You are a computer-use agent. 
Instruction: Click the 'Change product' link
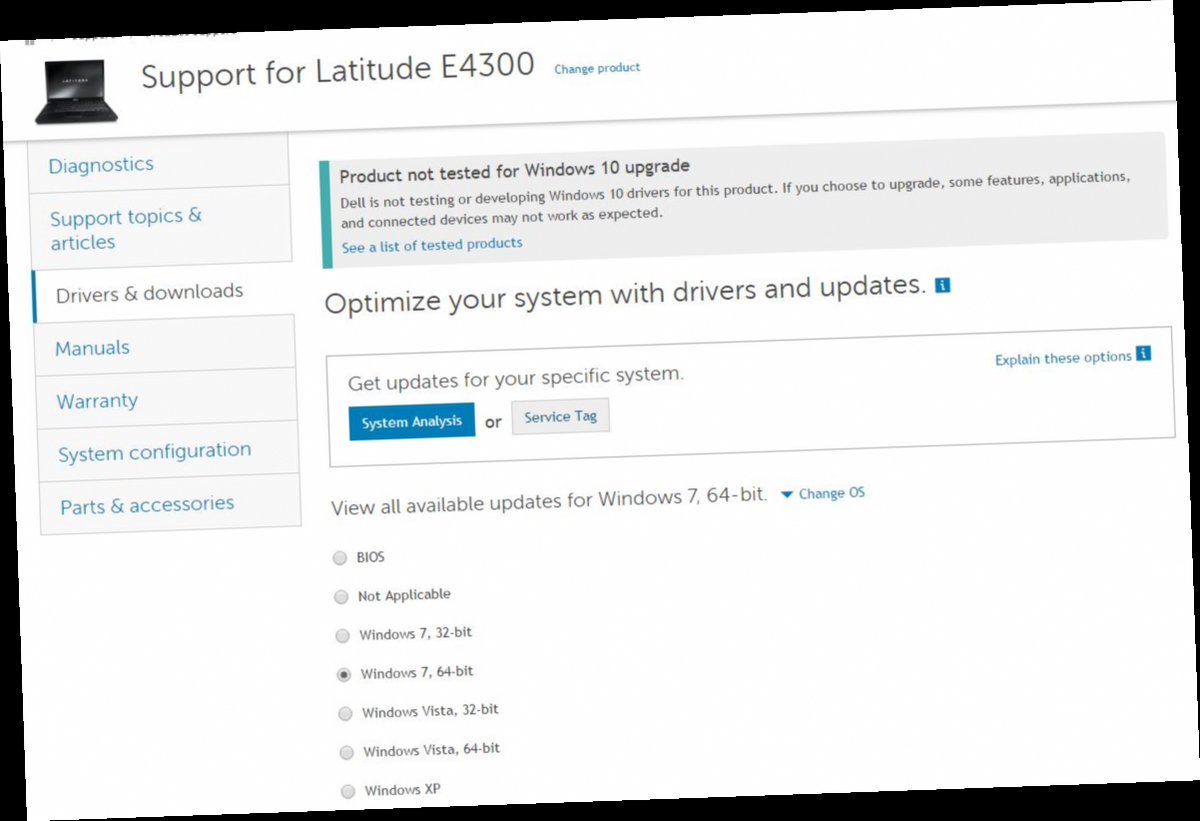[597, 67]
